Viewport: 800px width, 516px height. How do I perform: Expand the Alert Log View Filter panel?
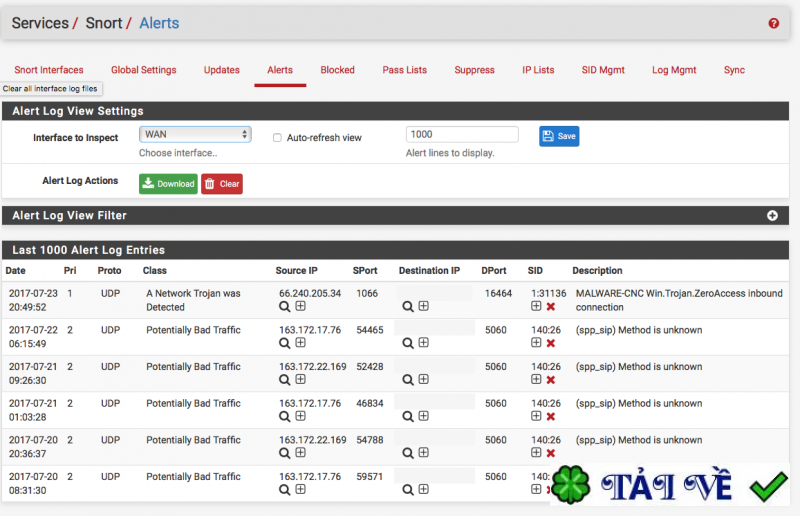pos(772,215)
